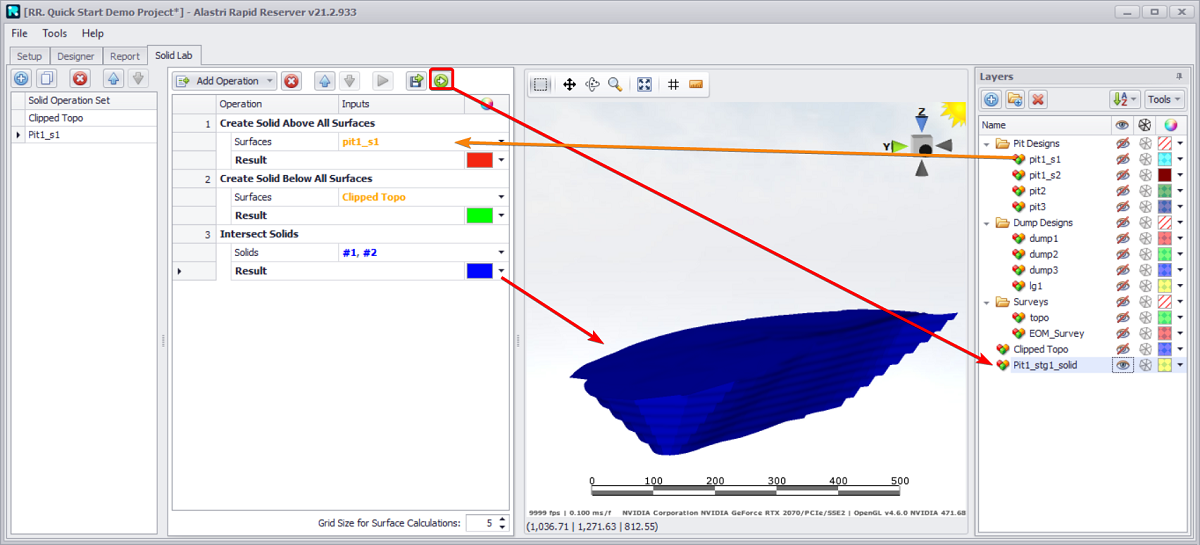Click the Grid Size input field
1200x545 pixels.
point(480,523)
